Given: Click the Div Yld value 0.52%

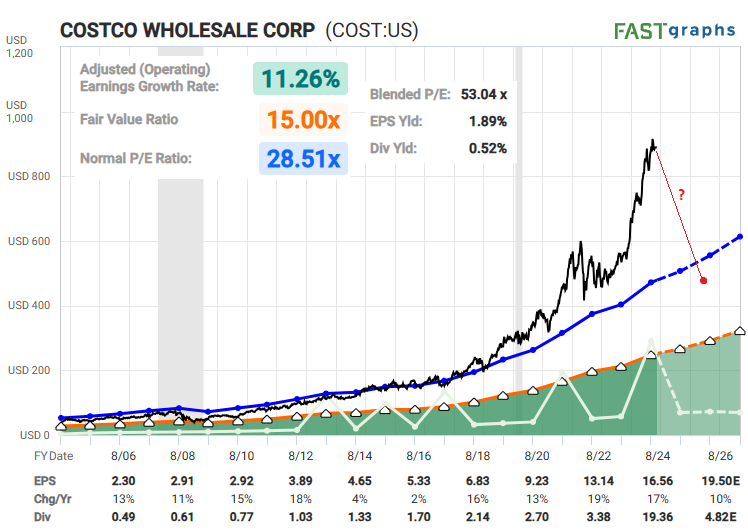Looking at the screenshot, I should pos(487,148).
